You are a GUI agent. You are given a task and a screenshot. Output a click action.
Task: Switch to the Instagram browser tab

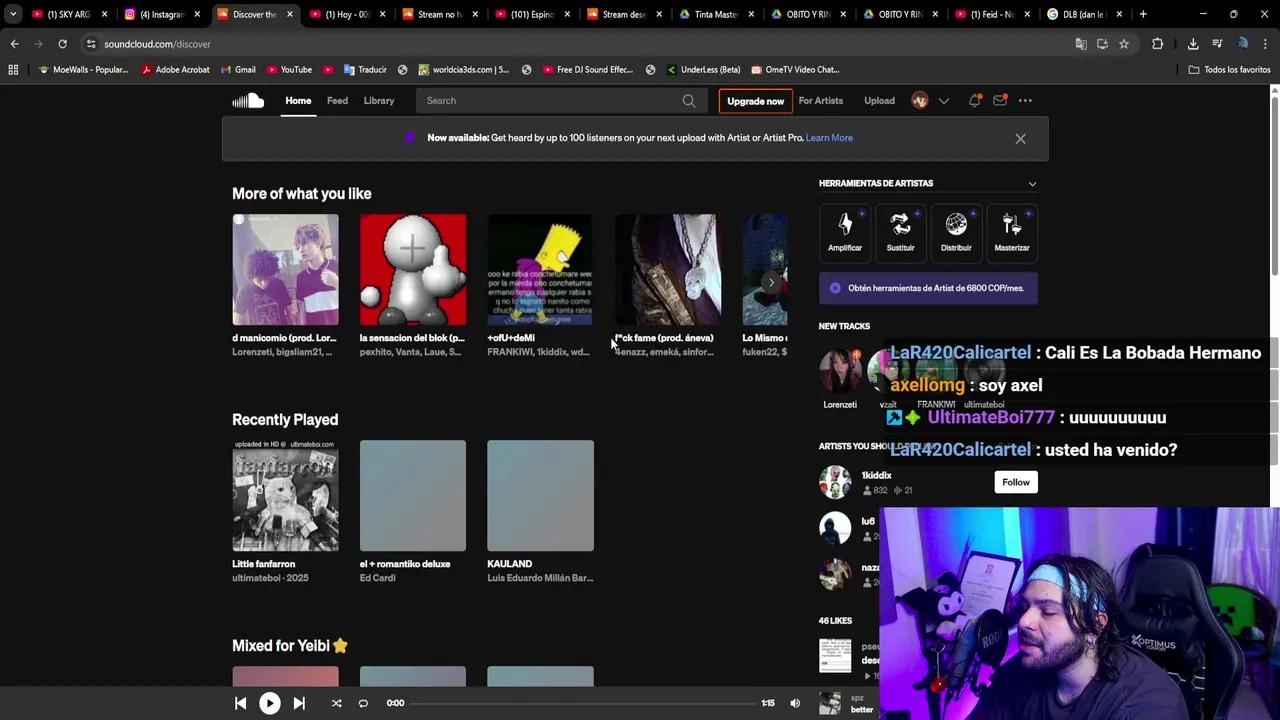[x=160, y=14]
